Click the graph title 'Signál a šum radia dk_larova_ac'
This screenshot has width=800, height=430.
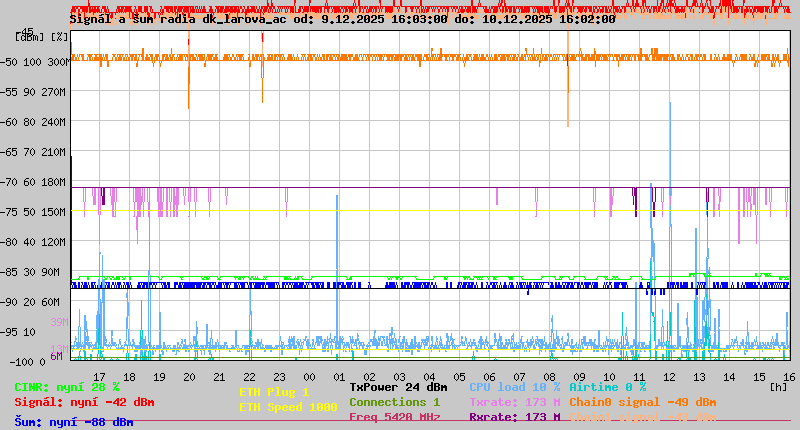pos(178,19)
